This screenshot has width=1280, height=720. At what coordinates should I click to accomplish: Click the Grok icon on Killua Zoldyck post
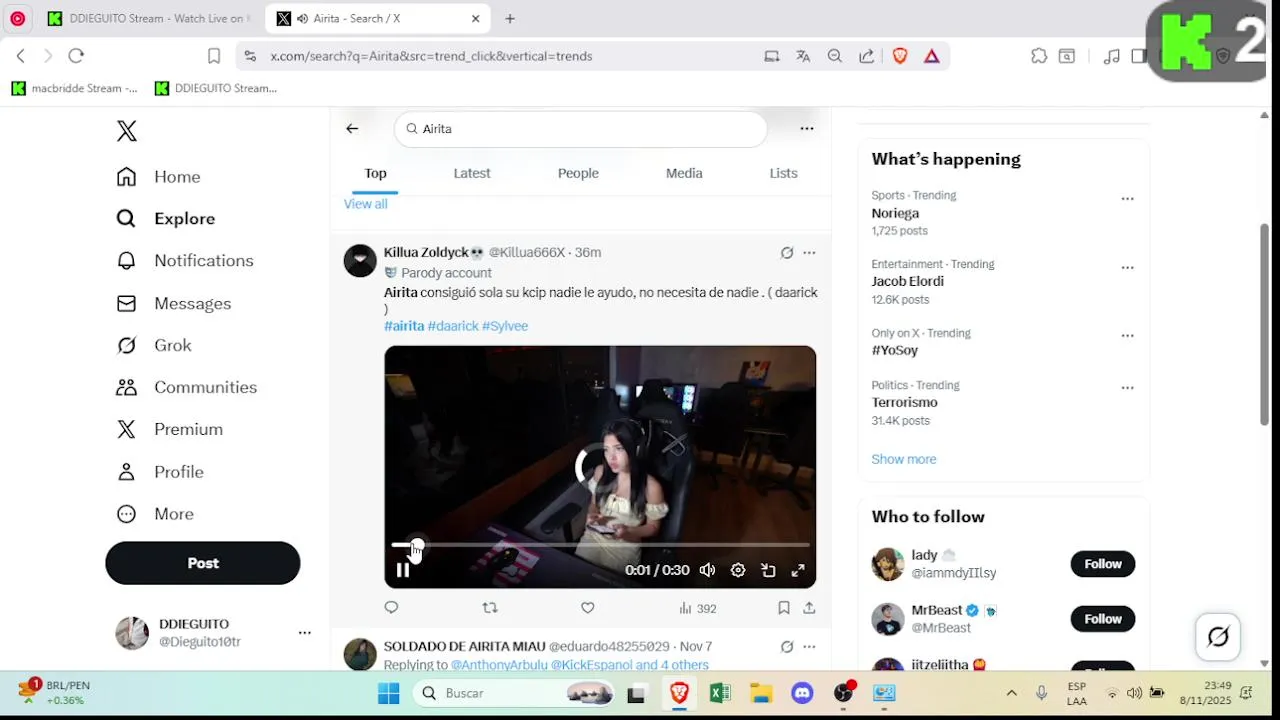click(787, 253)
